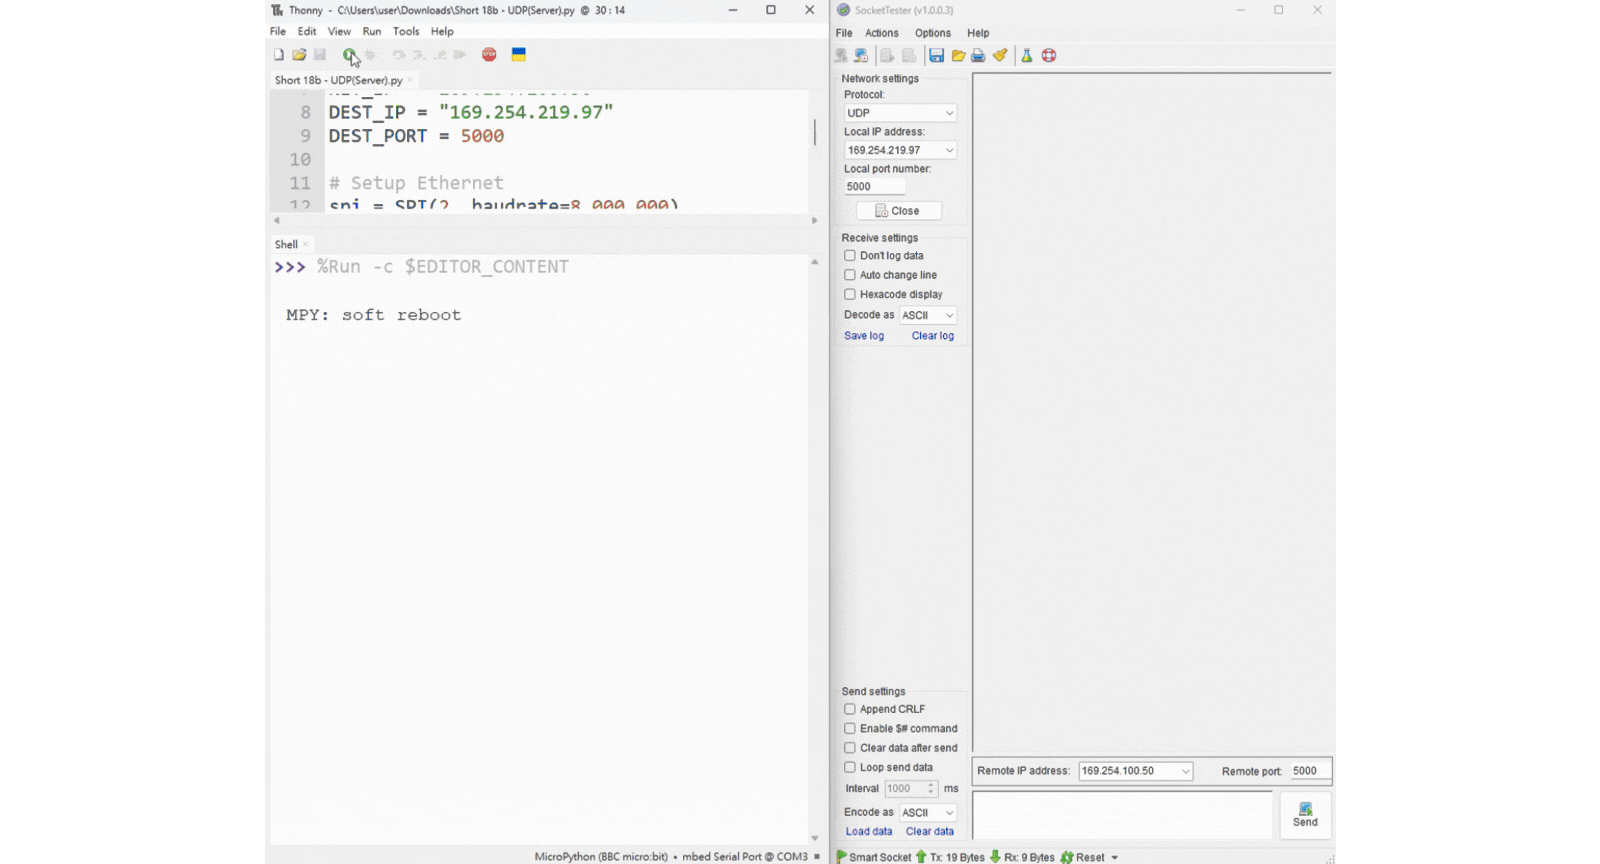Image resolution: width=1600 pixels, height=864 pixels.
Task: Click the flask test icon in SocketTester
Action: 1027,56
